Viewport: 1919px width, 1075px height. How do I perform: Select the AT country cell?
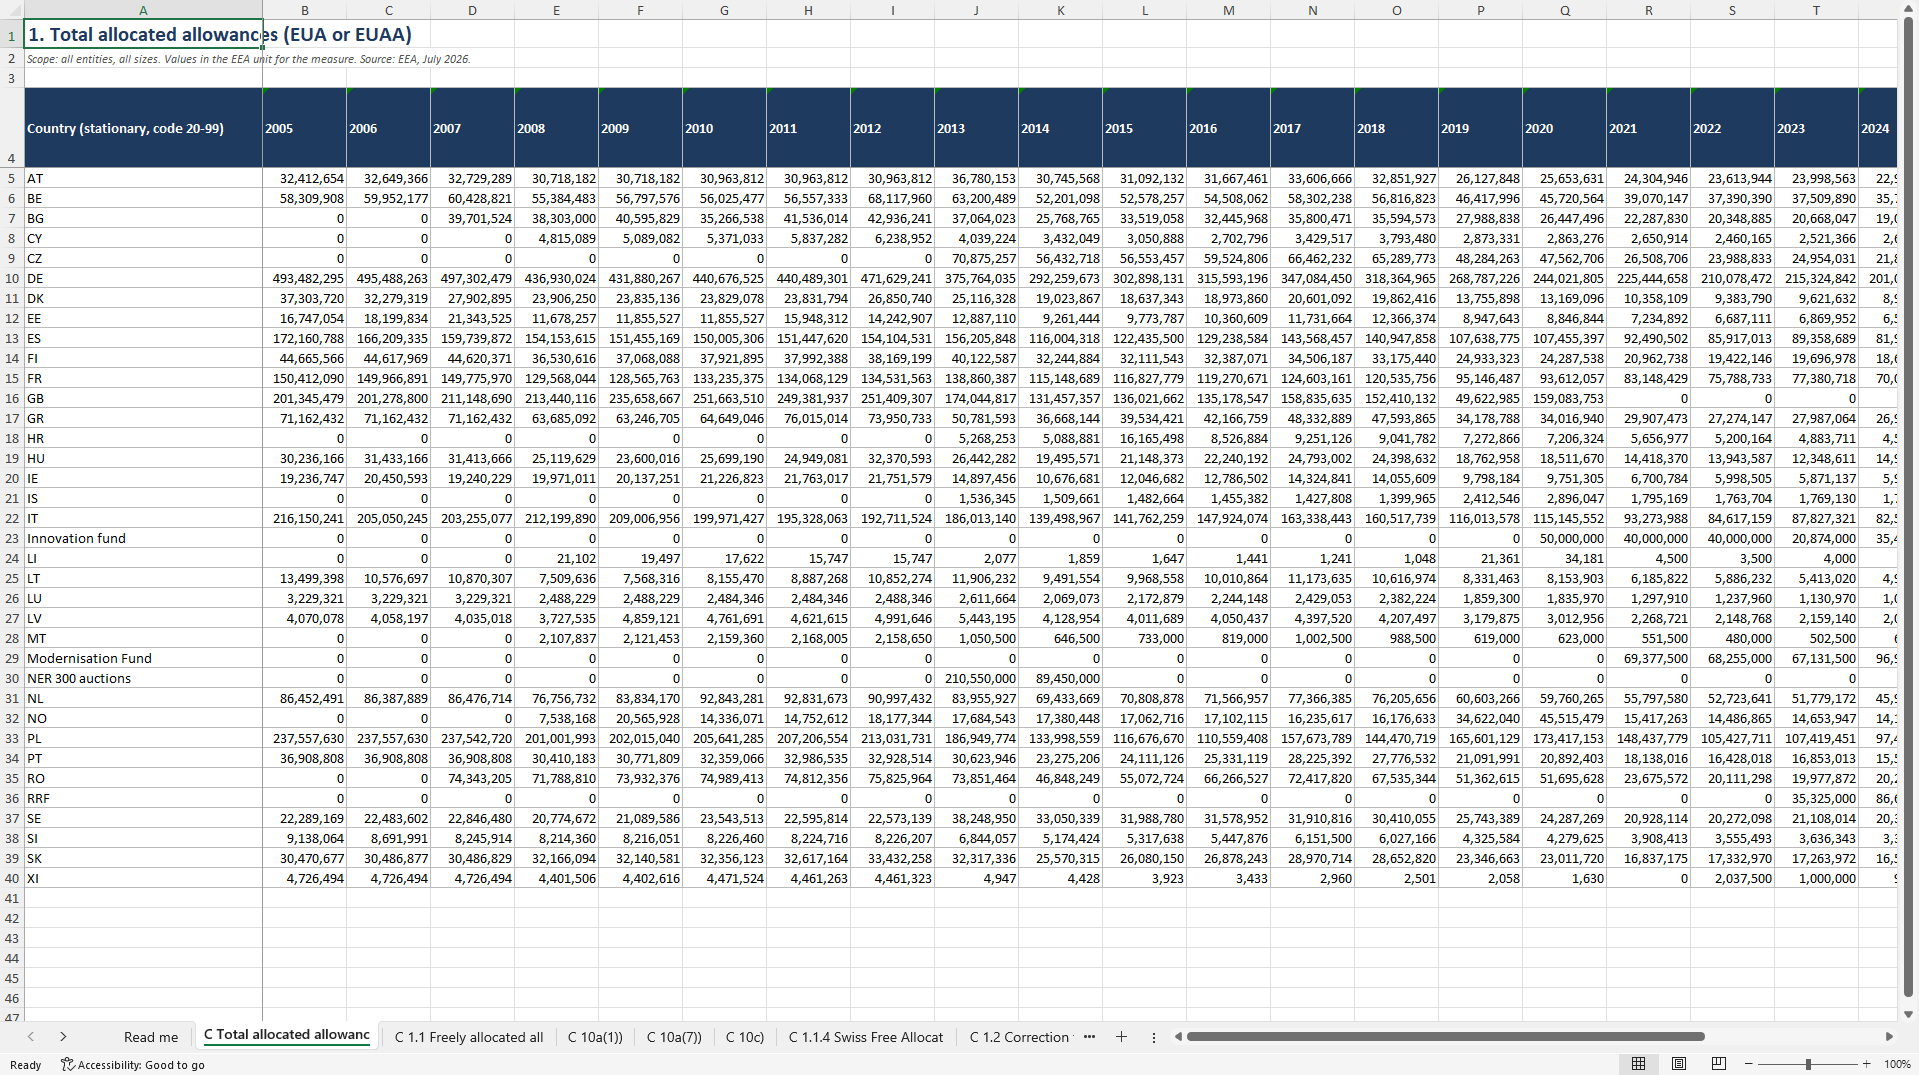(x=143, y=178)
